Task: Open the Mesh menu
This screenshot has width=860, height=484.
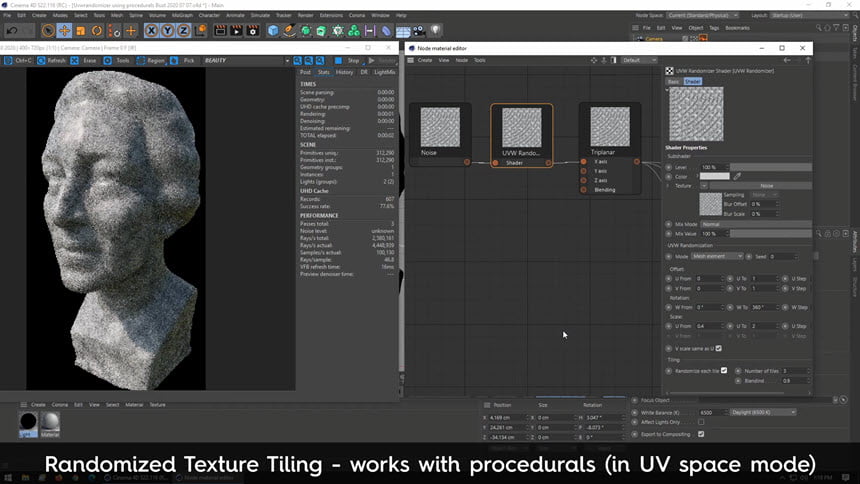Action: 117,15
